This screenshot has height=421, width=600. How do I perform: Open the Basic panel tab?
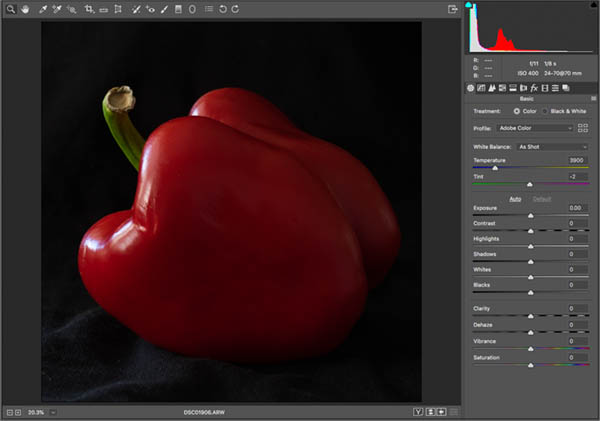pos(470,88)
